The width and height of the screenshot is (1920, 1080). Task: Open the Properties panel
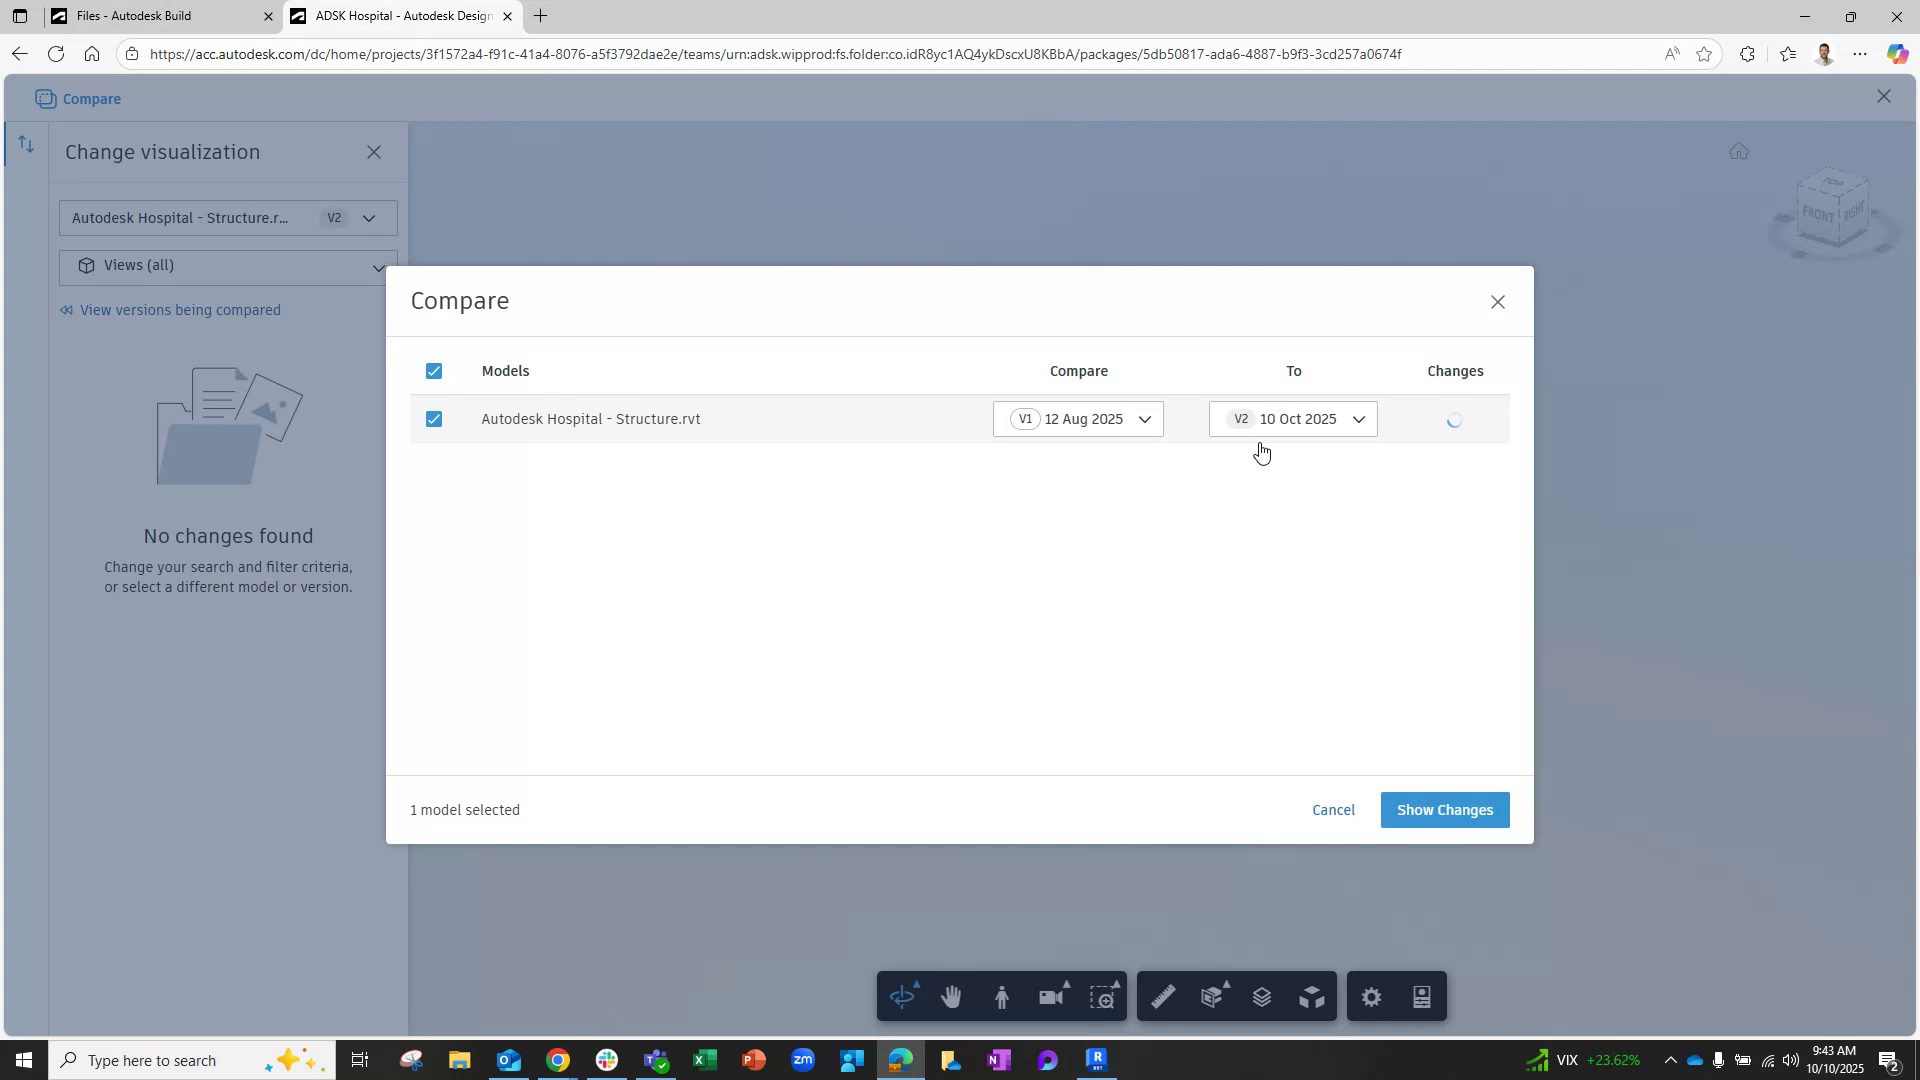(1421, 996)
